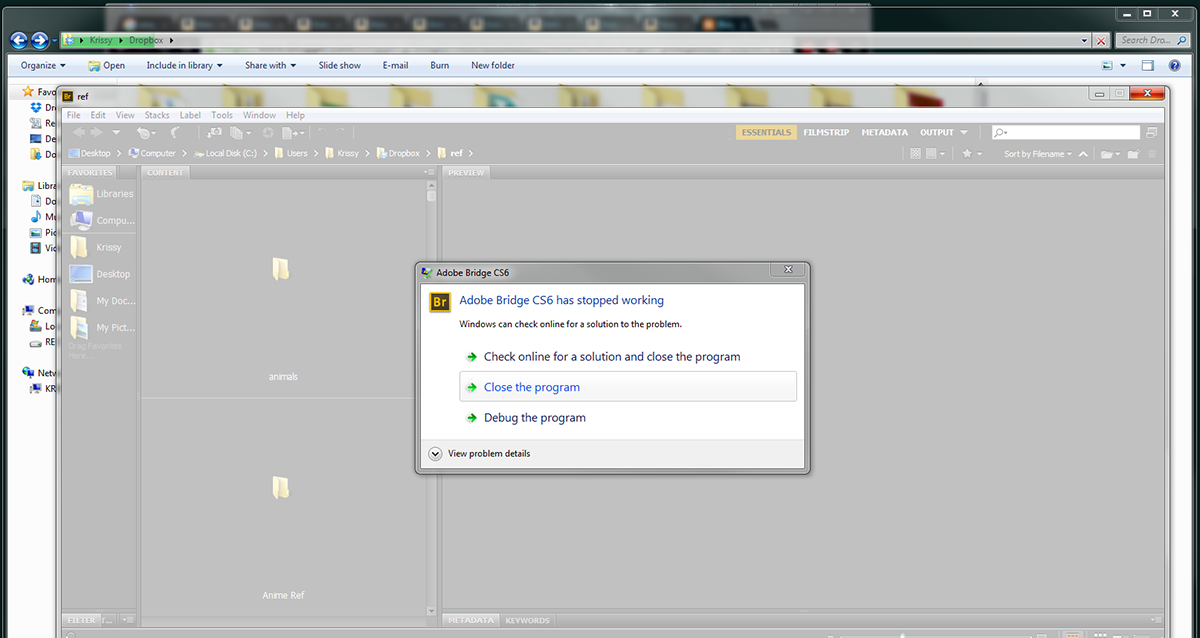Click the trash icon to delete selected item
The width and height of the screenshot is (1200, 638).
[1152, 153]
